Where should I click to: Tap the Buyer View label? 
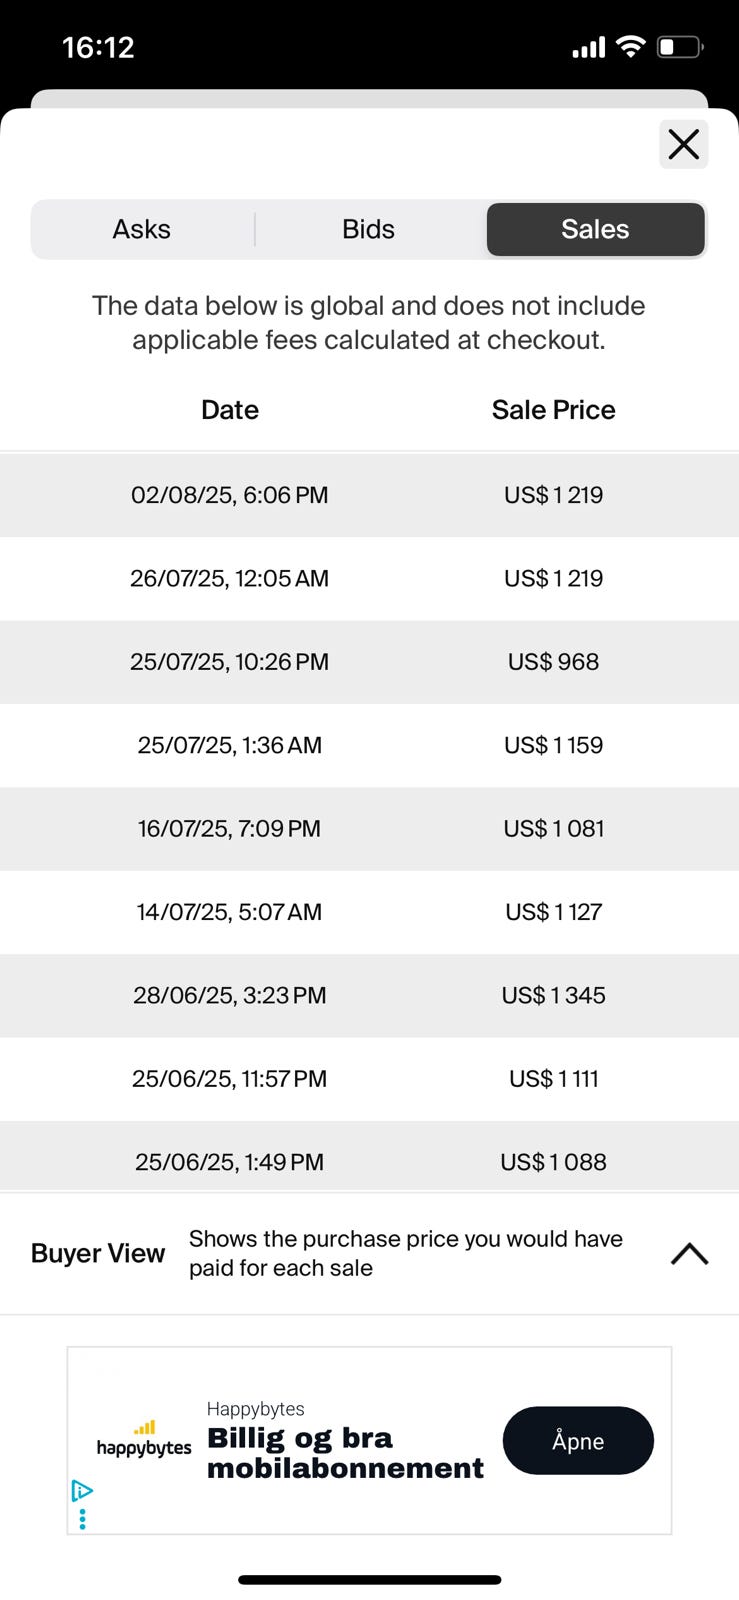pyautogui.click(x=98, y=1253)
